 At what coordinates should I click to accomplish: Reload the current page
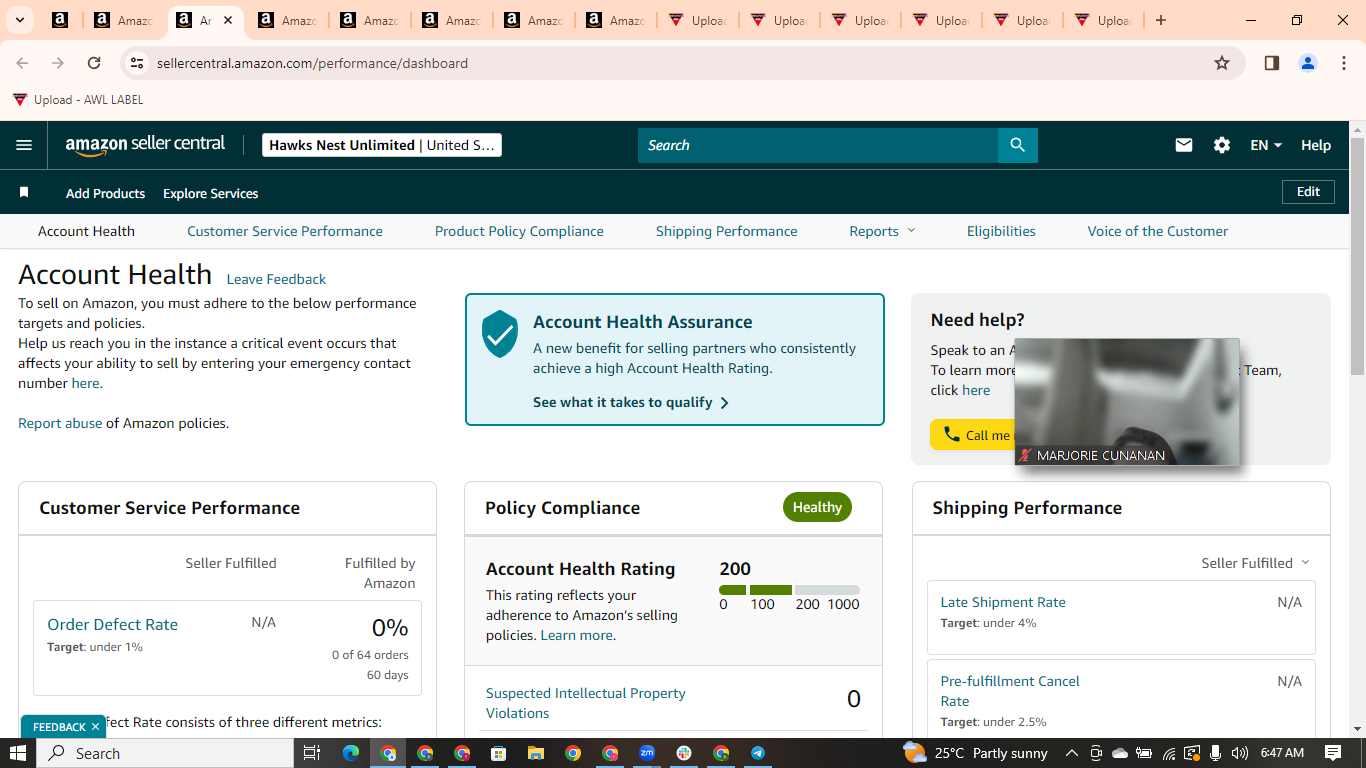[x=94, y=63]
